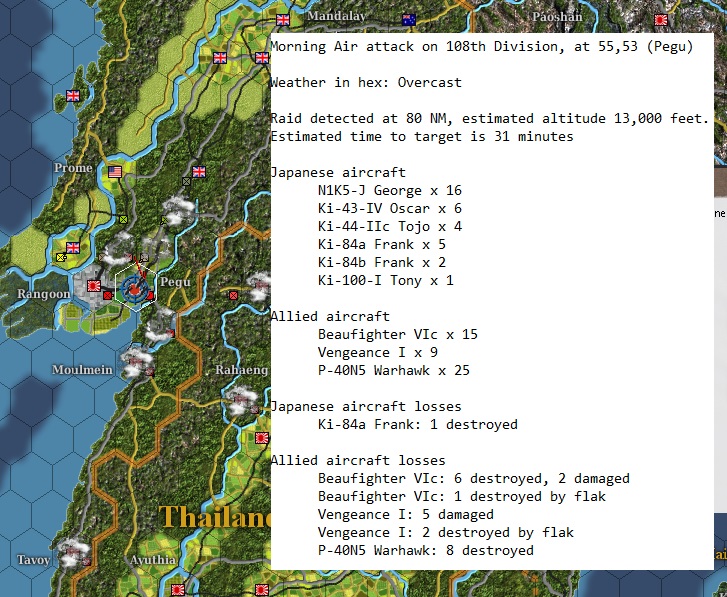Select the cloud-covered base beneath Rahaeng label

(241, 401)
